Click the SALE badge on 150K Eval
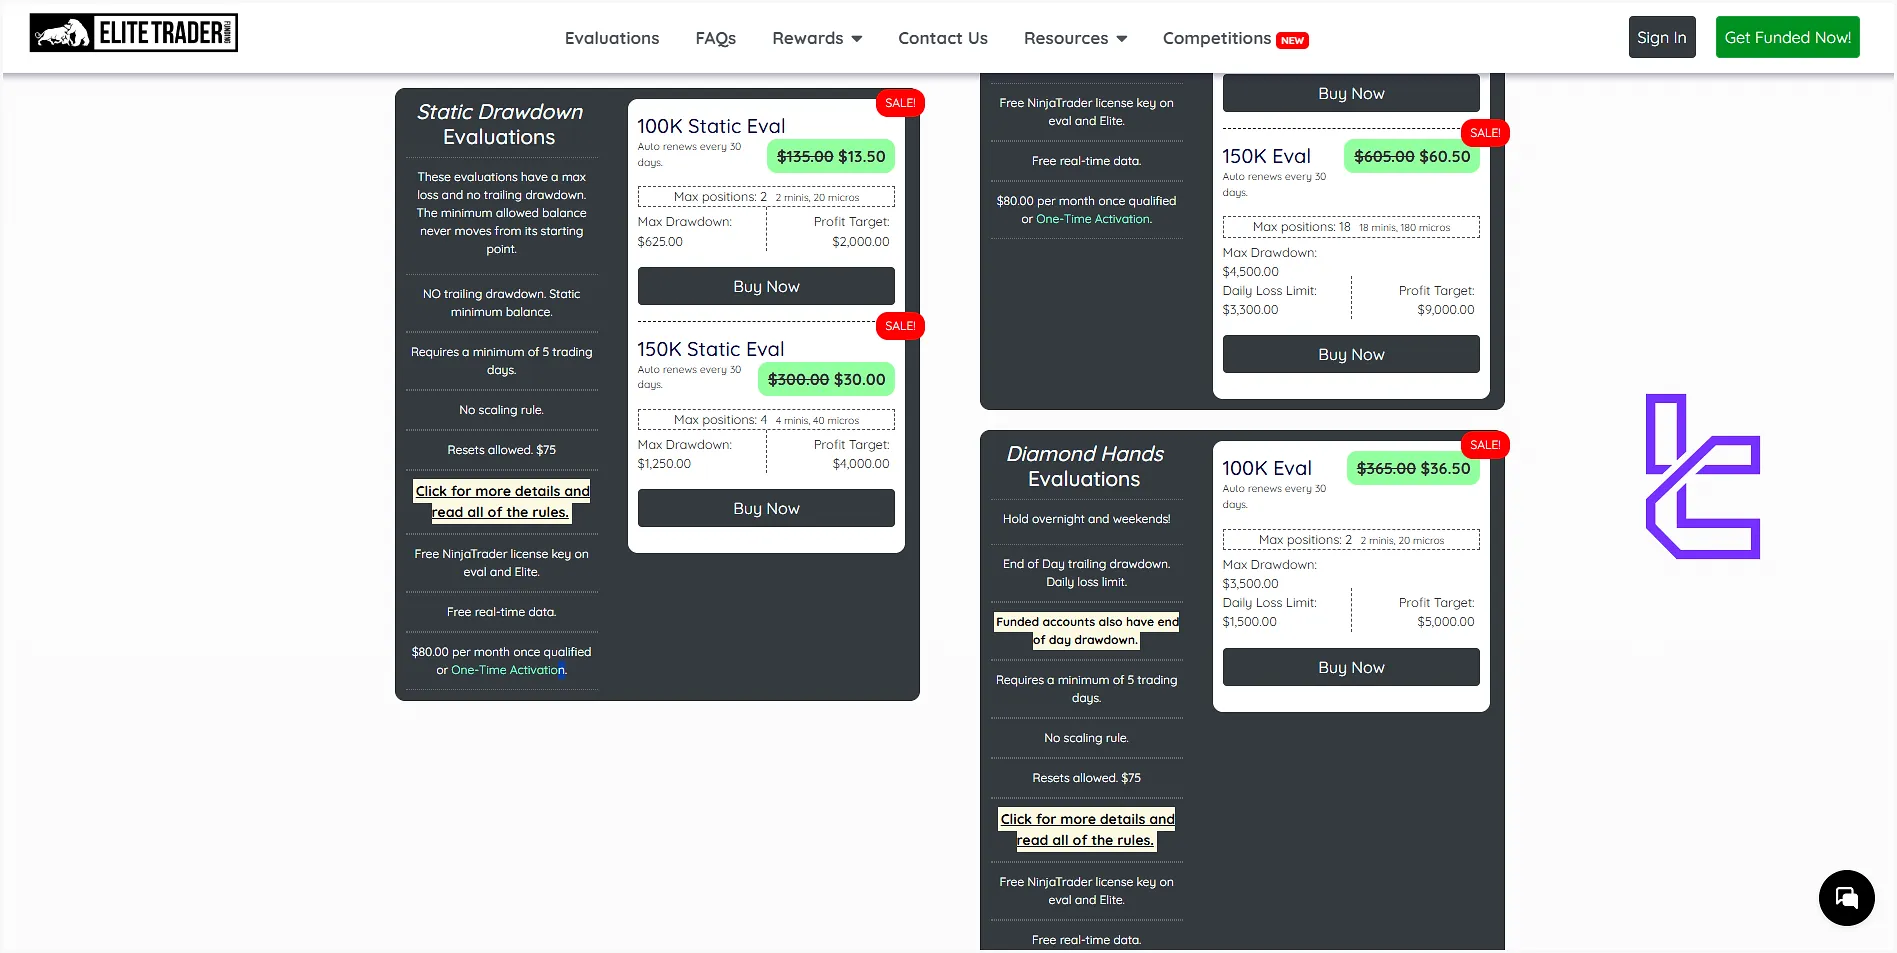 click(1484, 133)
